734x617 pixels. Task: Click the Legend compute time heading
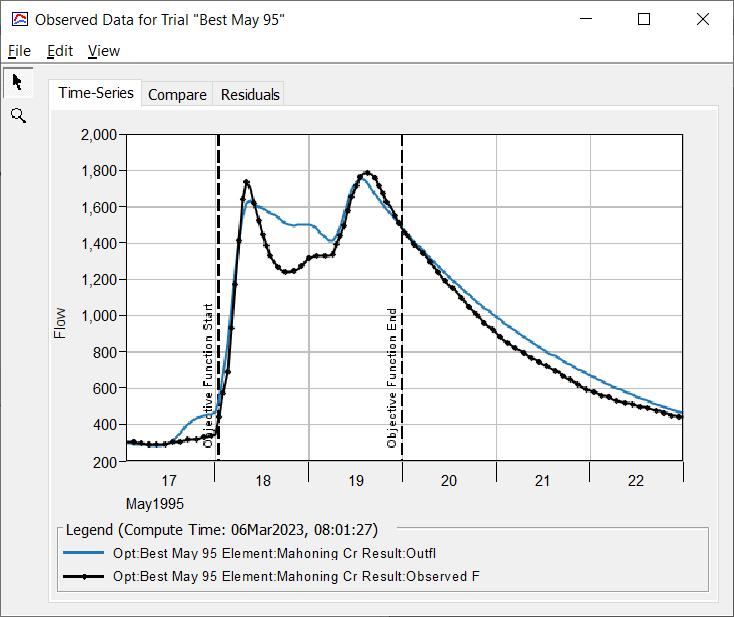(x=221, y=530)
